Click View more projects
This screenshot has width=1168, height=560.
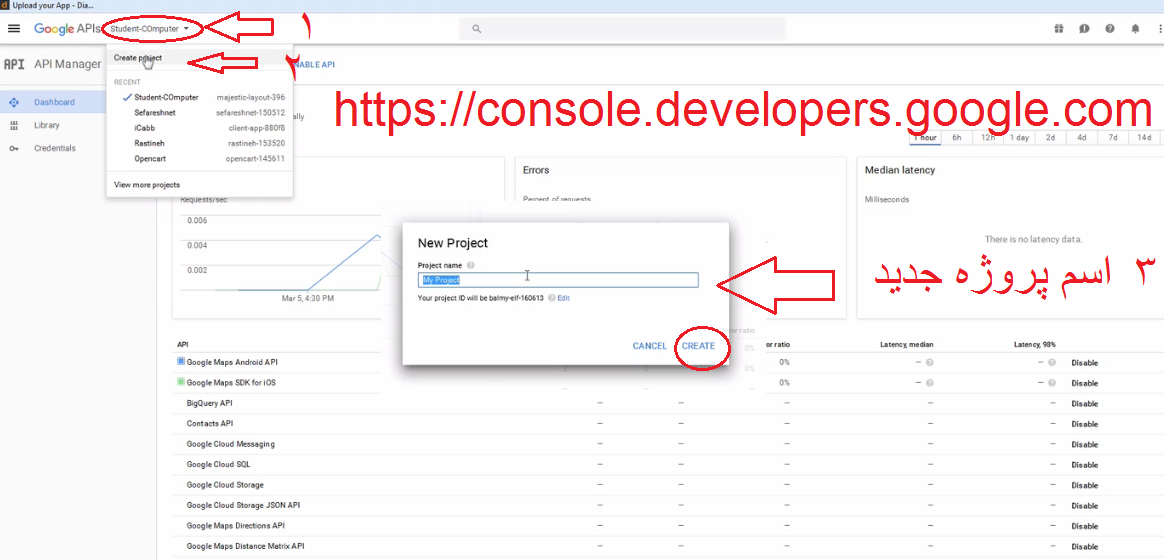147,185
